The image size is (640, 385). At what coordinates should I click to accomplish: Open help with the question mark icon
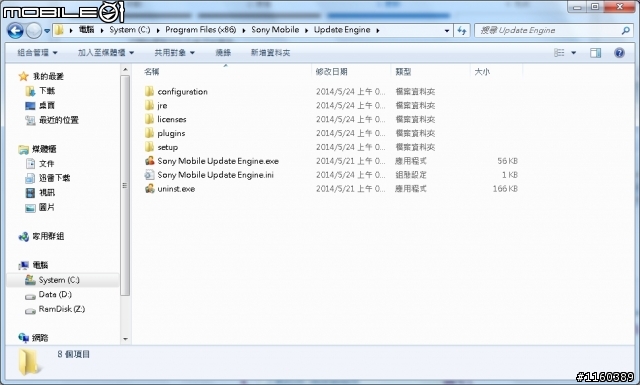619,53
